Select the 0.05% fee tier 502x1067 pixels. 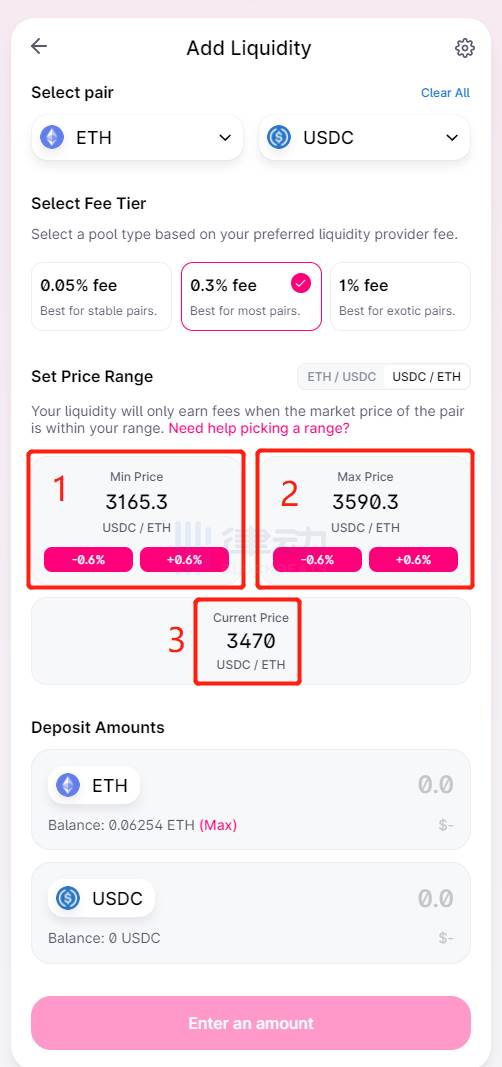[101, 297]
